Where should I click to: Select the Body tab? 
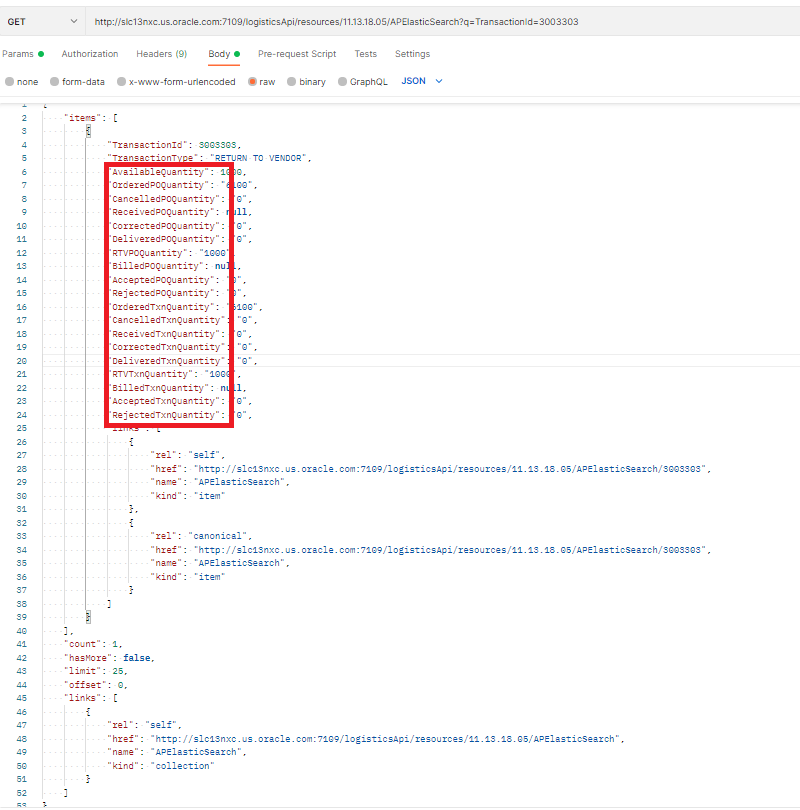coord(224,54)
